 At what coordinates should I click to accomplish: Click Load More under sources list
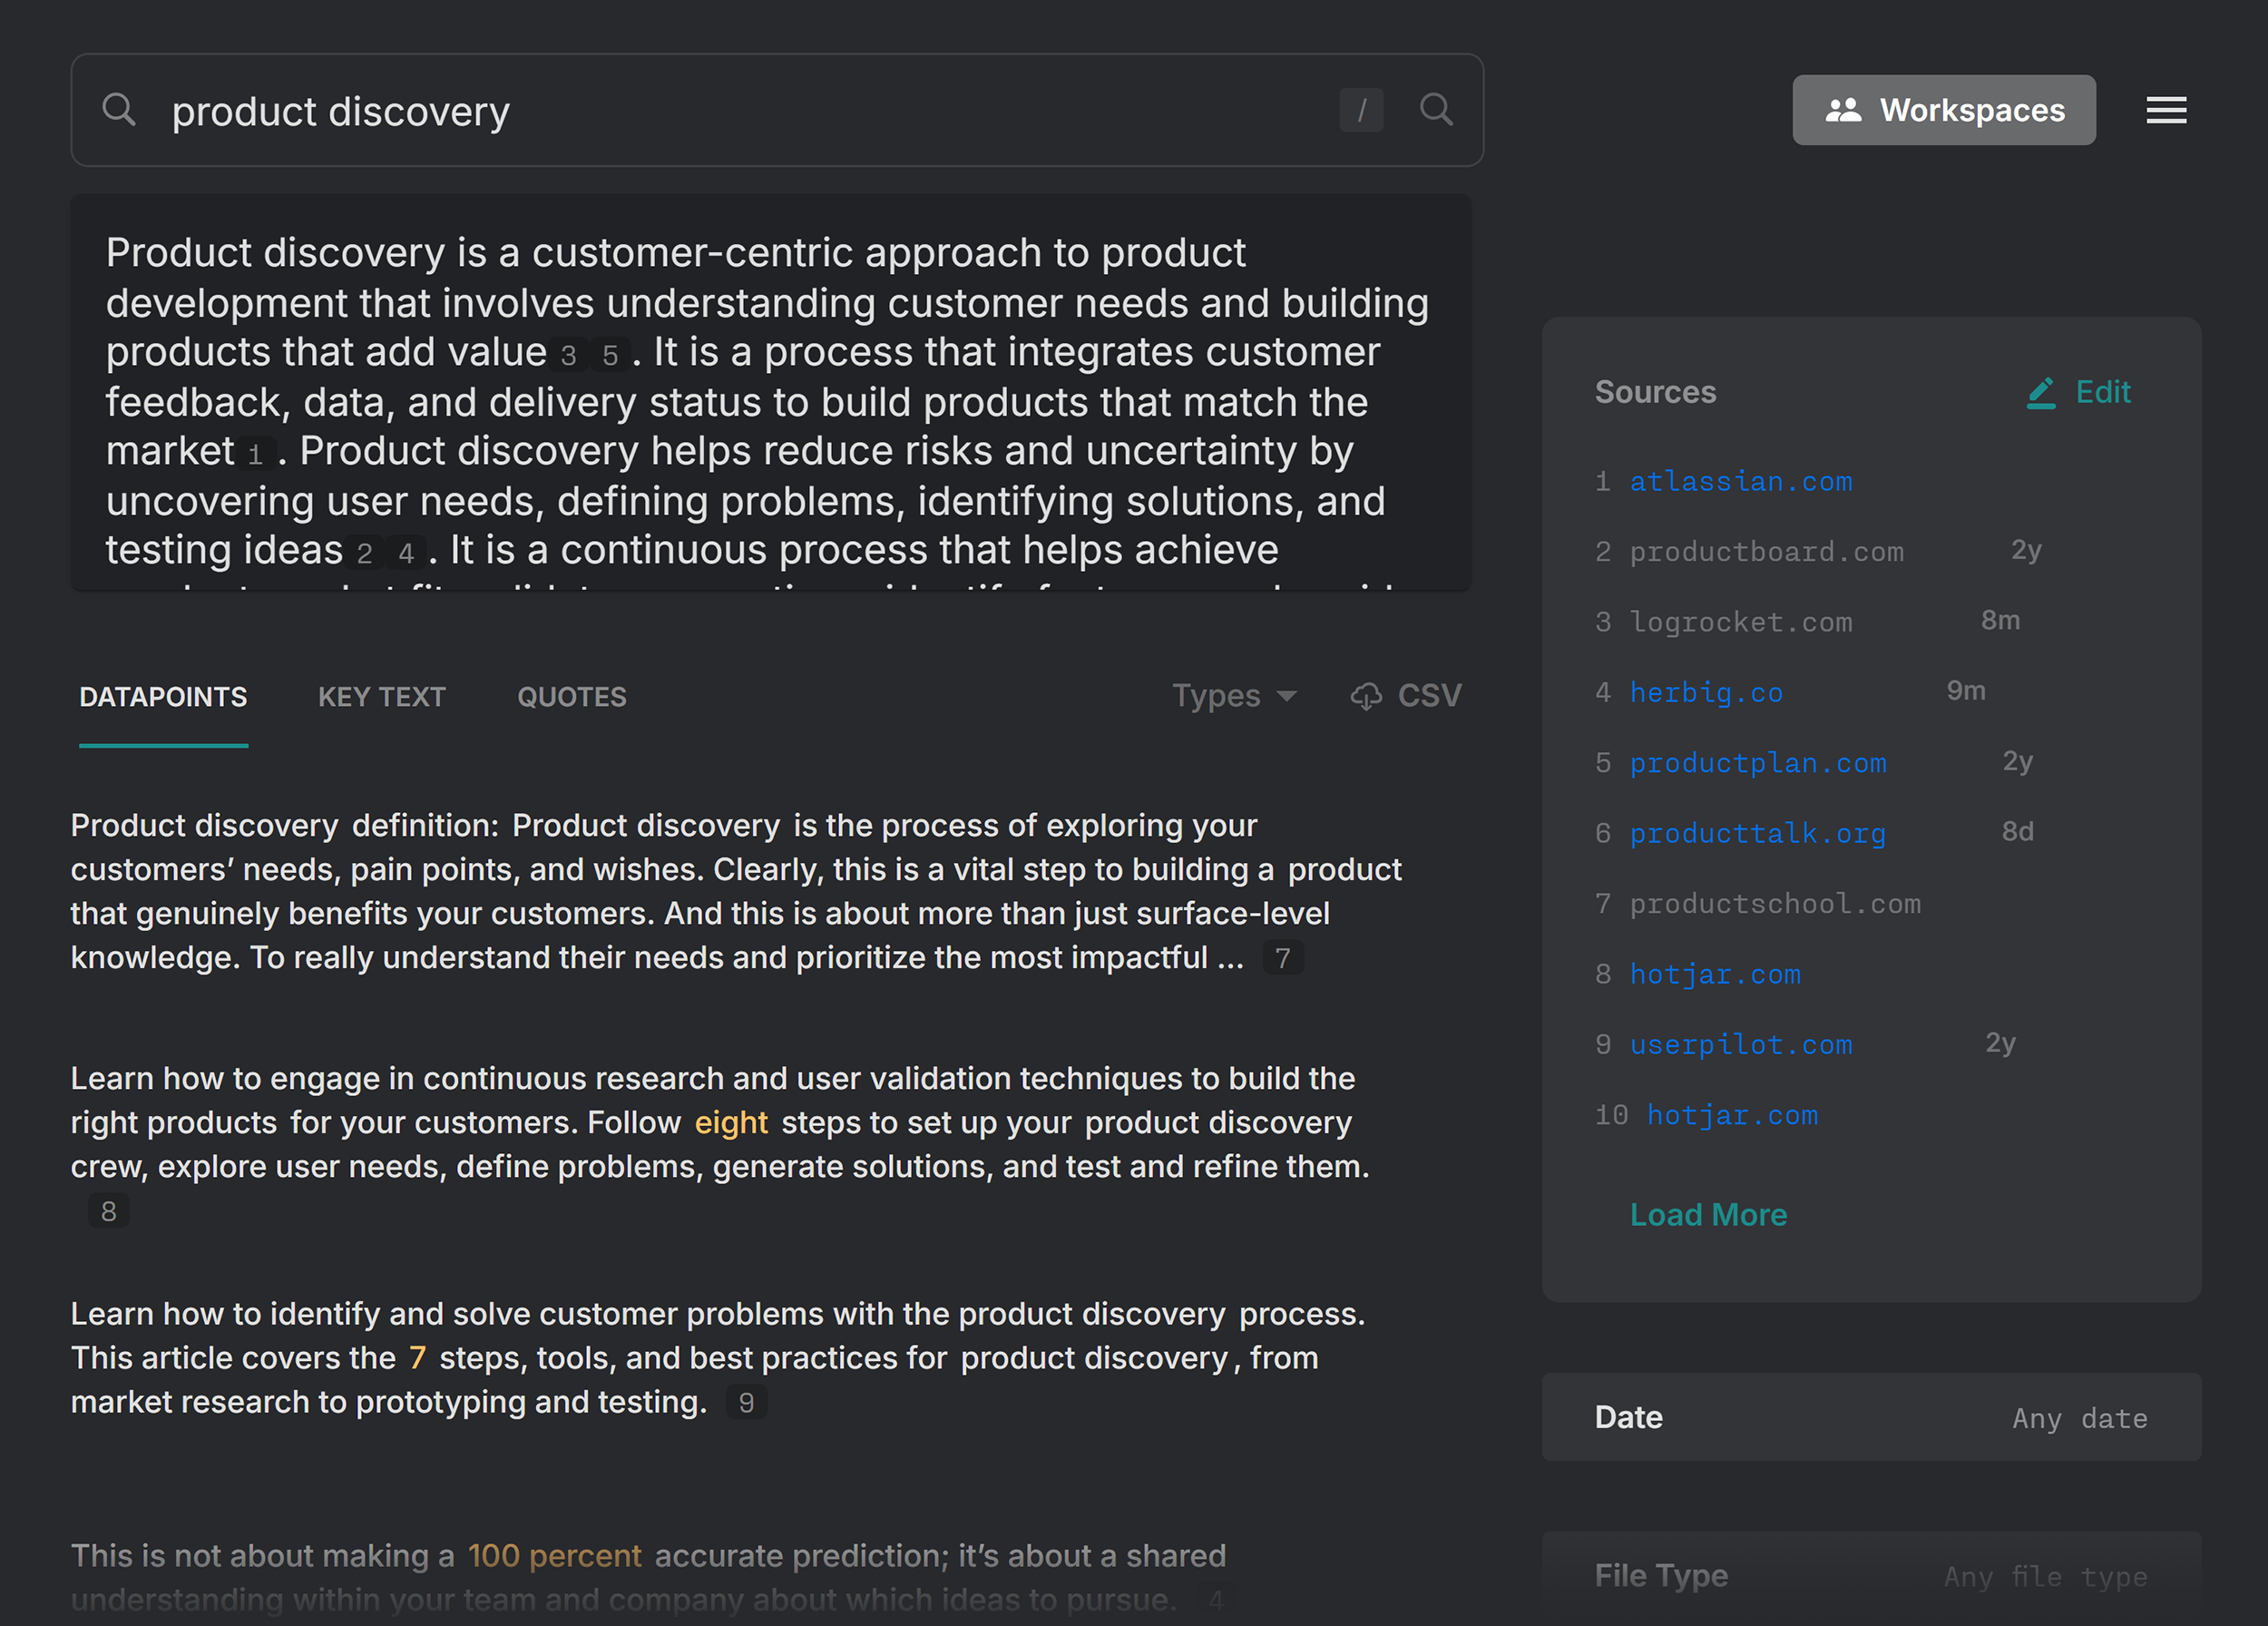click(x=1708, y=1215)
